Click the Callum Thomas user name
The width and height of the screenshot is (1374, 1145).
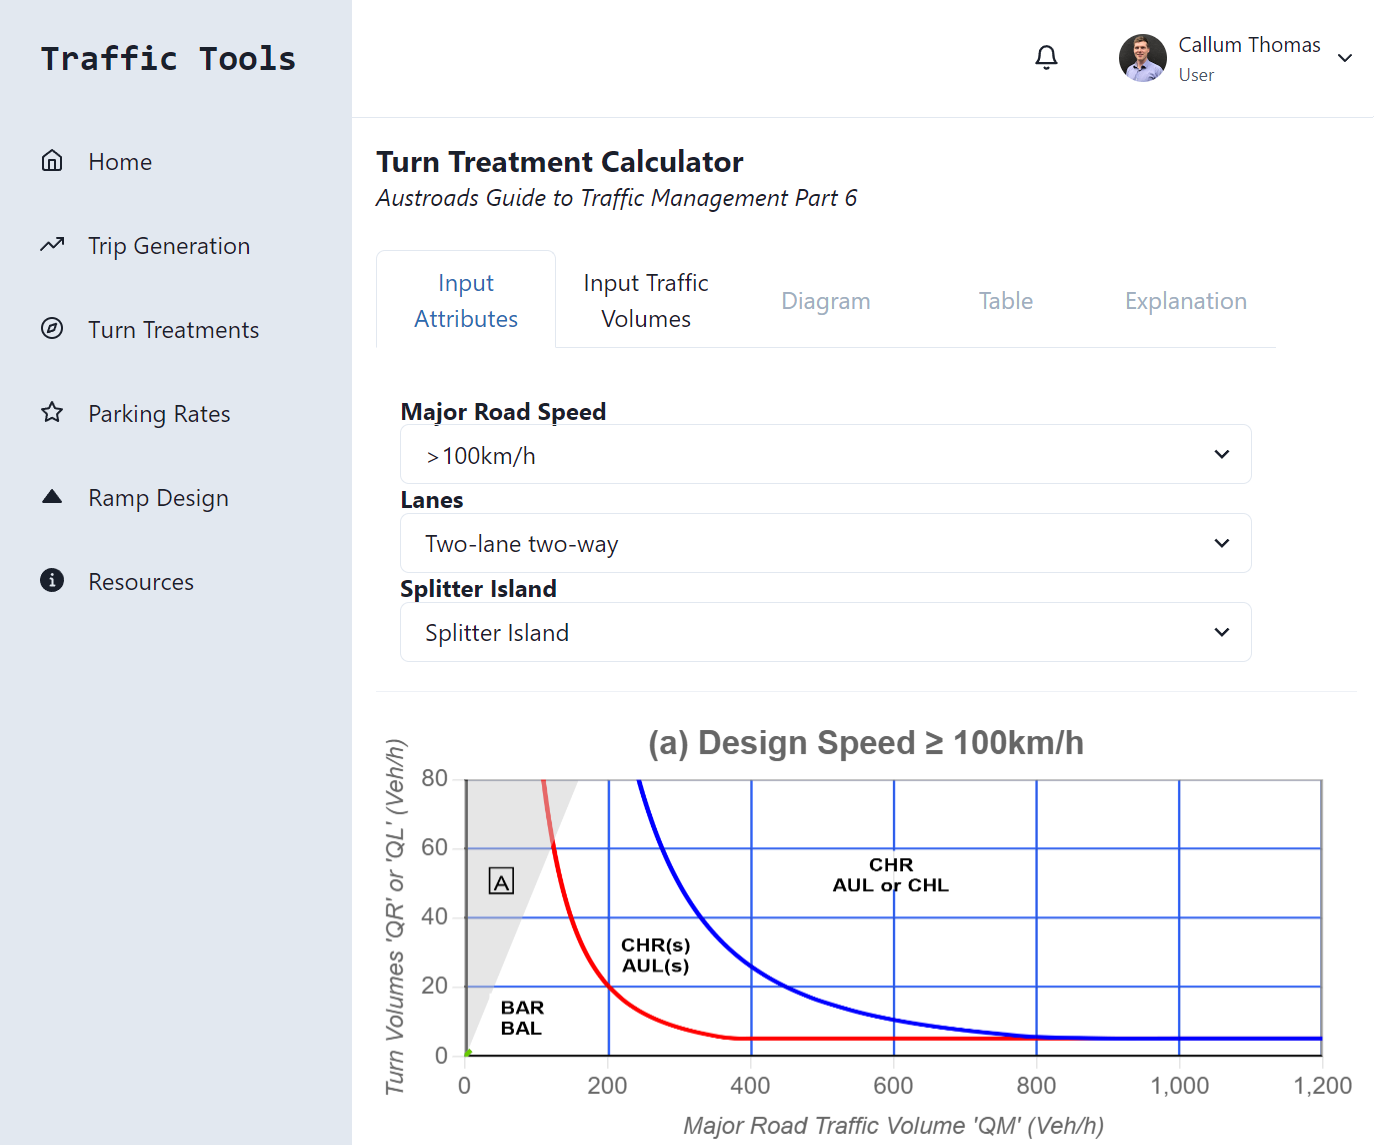[x=1249, y=45]
